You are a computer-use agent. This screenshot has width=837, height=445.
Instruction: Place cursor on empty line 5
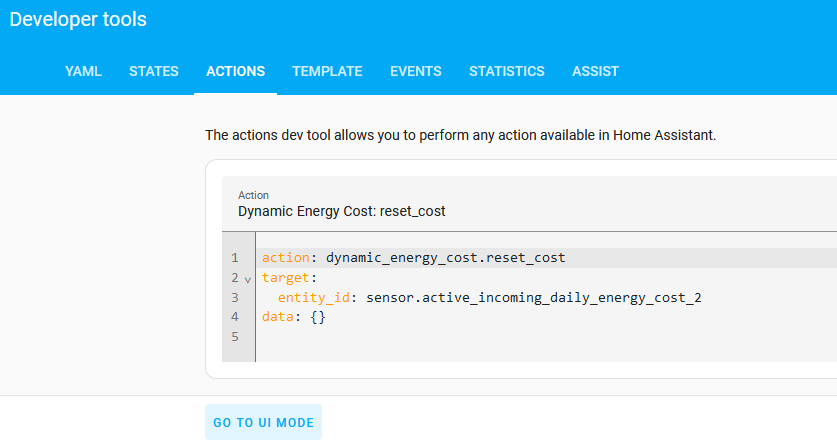[547, 337]
